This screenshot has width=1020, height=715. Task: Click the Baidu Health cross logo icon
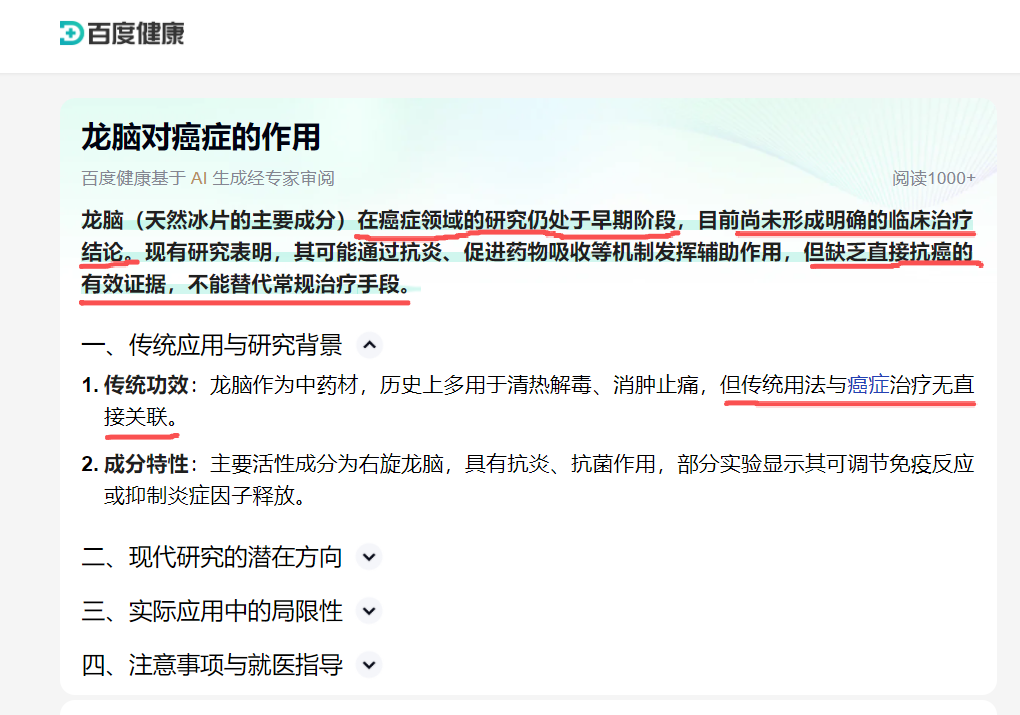71,33
